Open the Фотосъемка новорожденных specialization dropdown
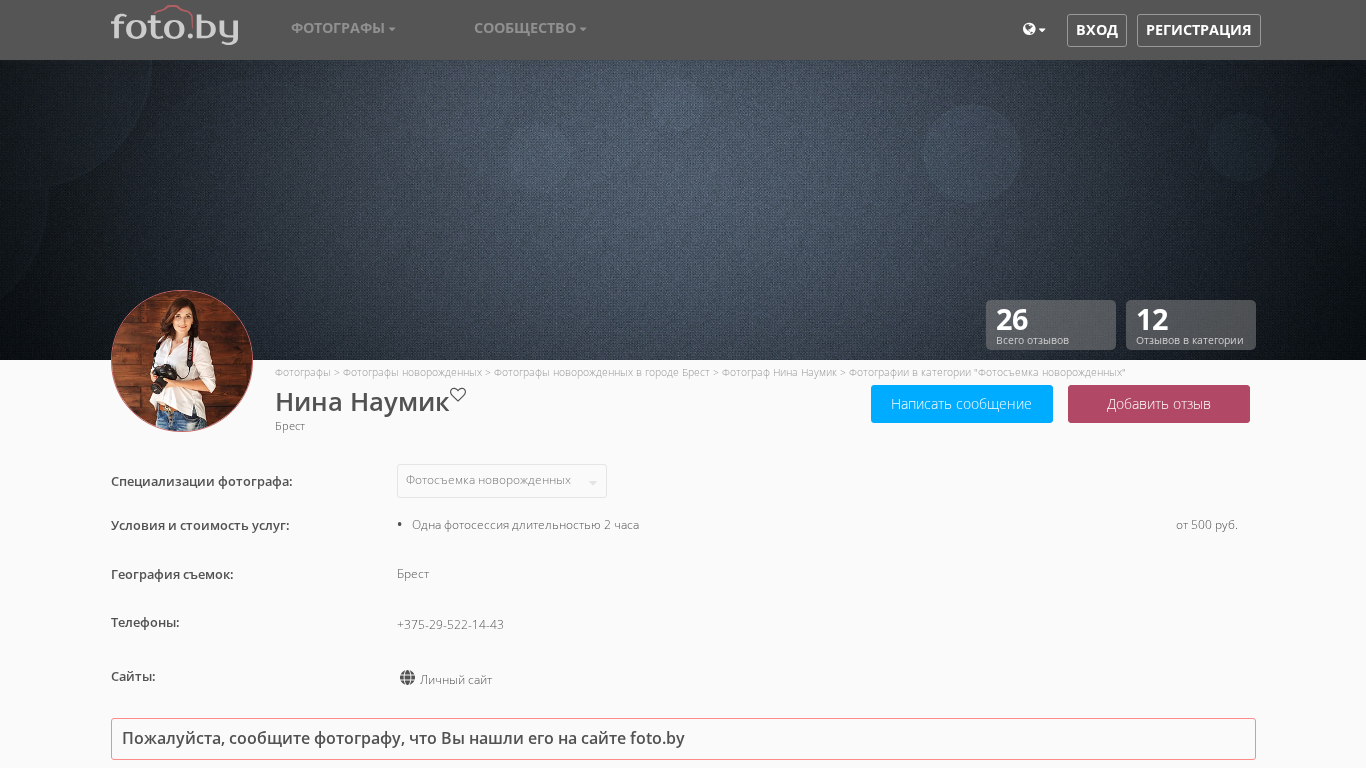1366x768 pixels. click(x=501, y=481)
